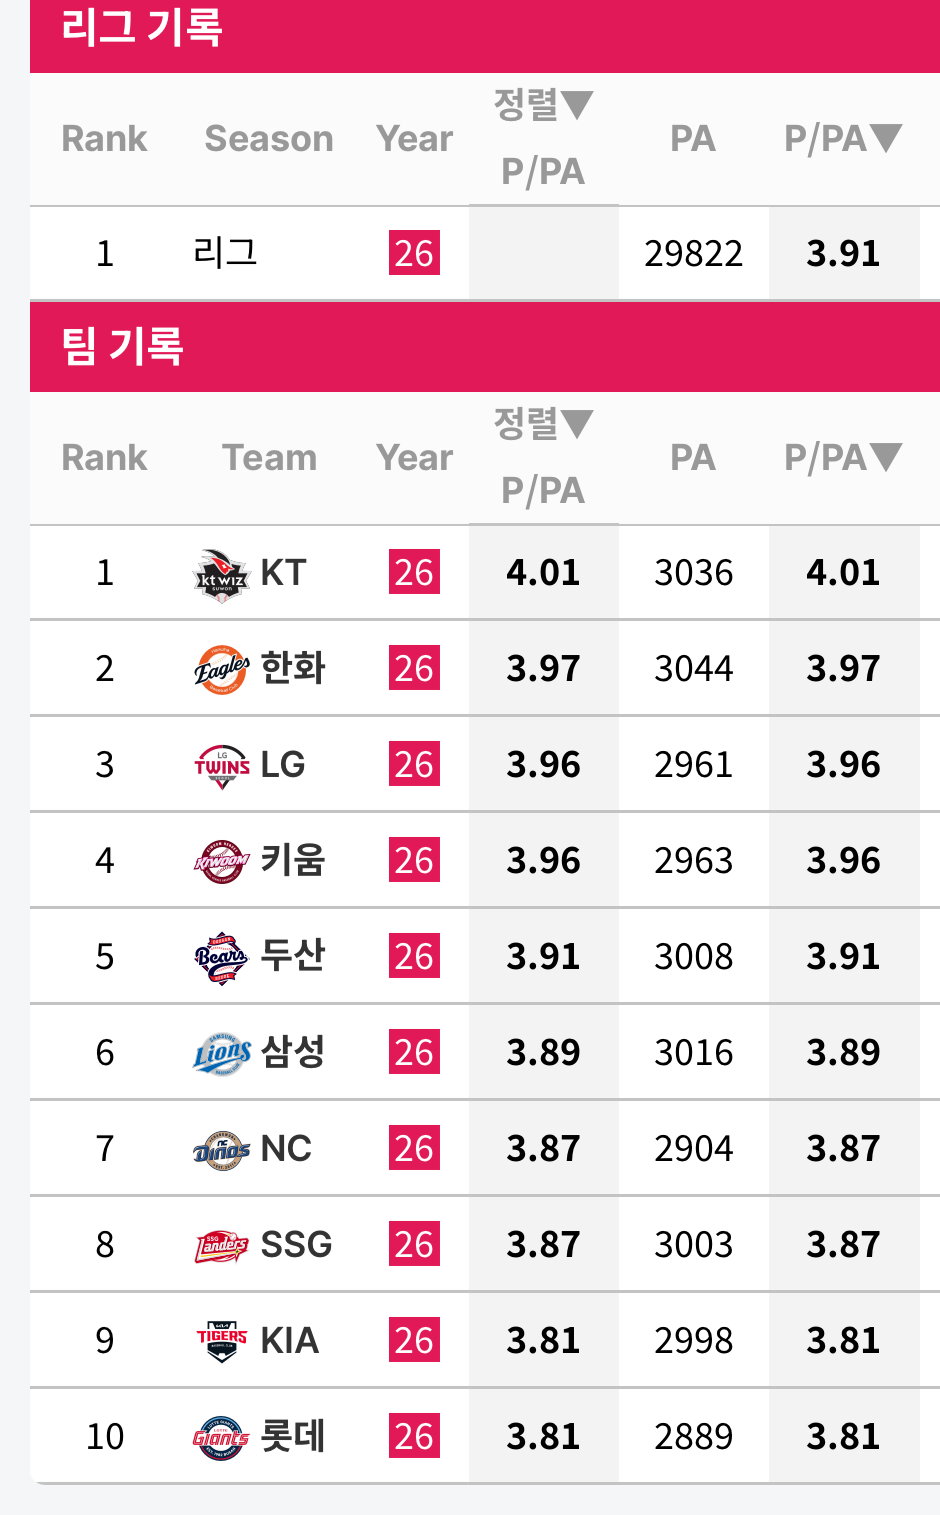Image resolution: width=940 pixels, height=1515 pixels.
Task: Click the Samsung Lions team logo
Action: (x=221, y=1053)
